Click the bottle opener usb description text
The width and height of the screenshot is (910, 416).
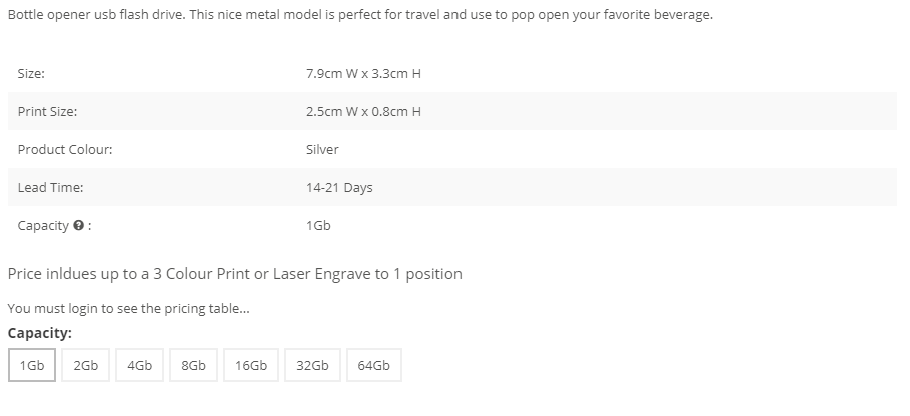click(360, 15)
